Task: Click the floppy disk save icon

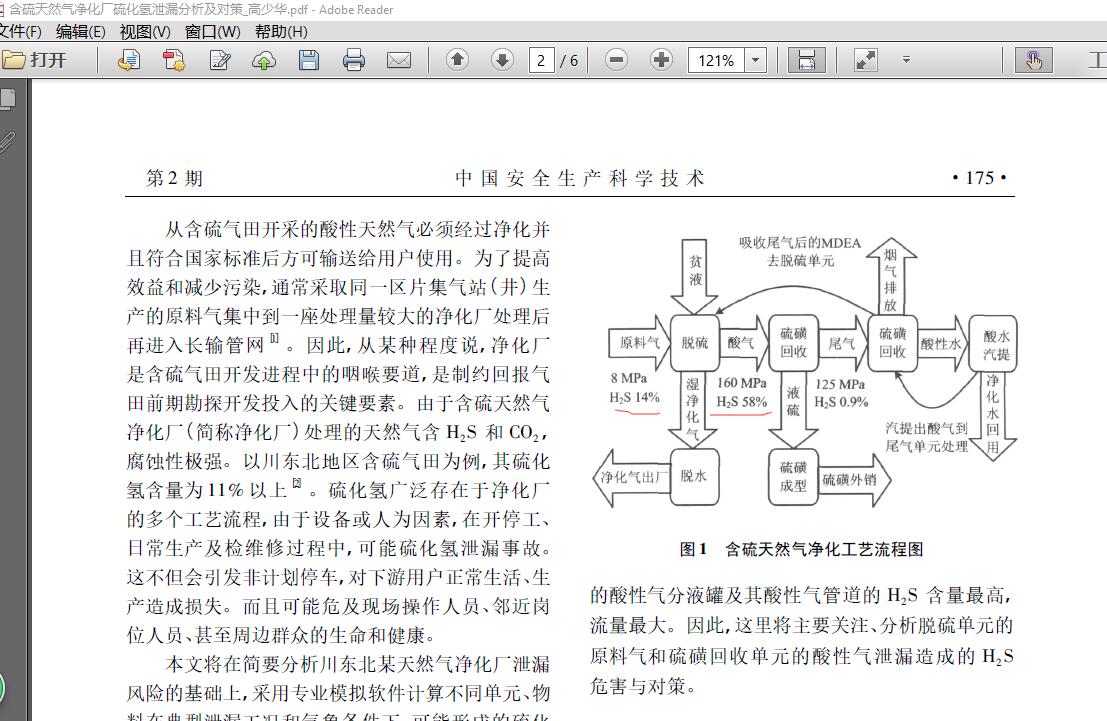Action: pos(309,60)
